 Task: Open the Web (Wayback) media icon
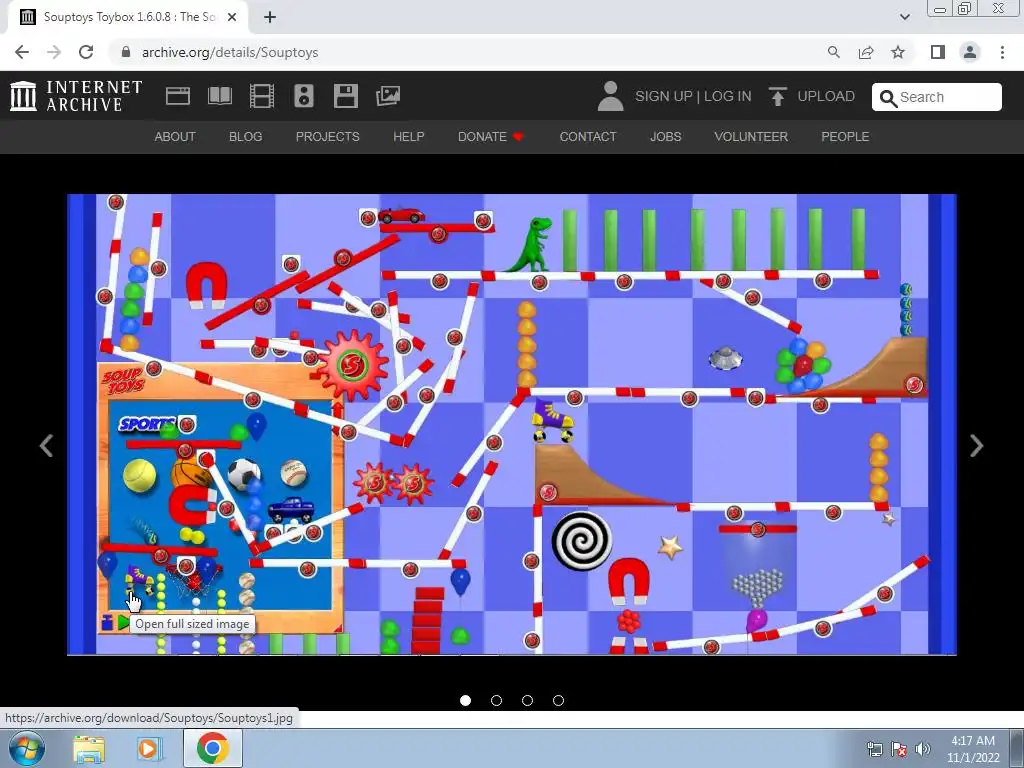[178, 96]
